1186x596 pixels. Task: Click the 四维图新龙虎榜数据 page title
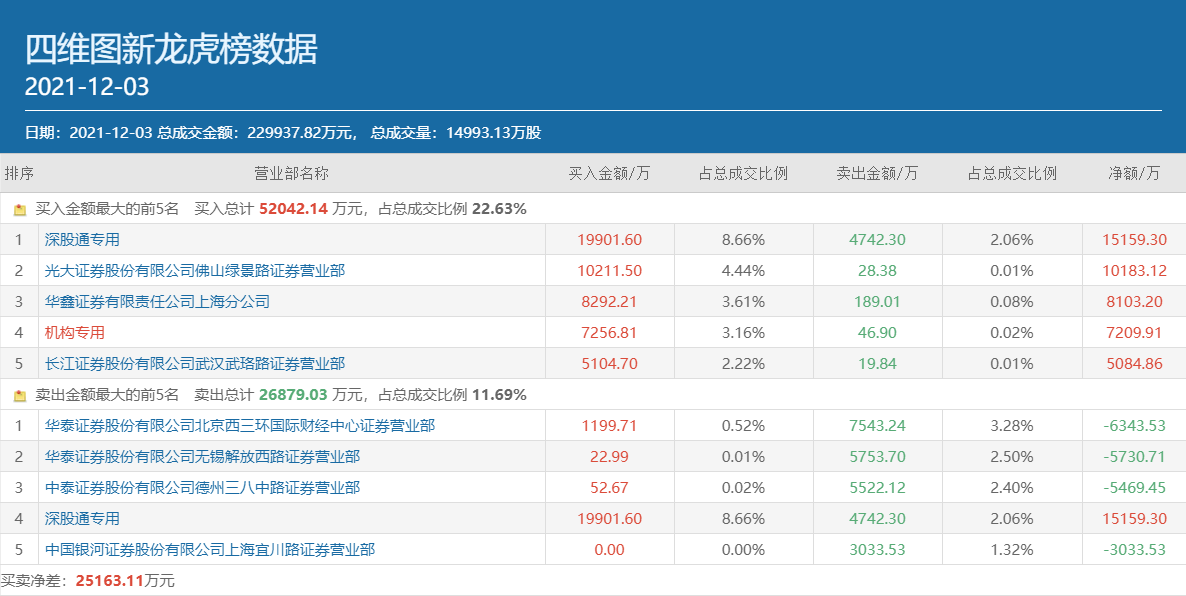(x=171, y=48)
